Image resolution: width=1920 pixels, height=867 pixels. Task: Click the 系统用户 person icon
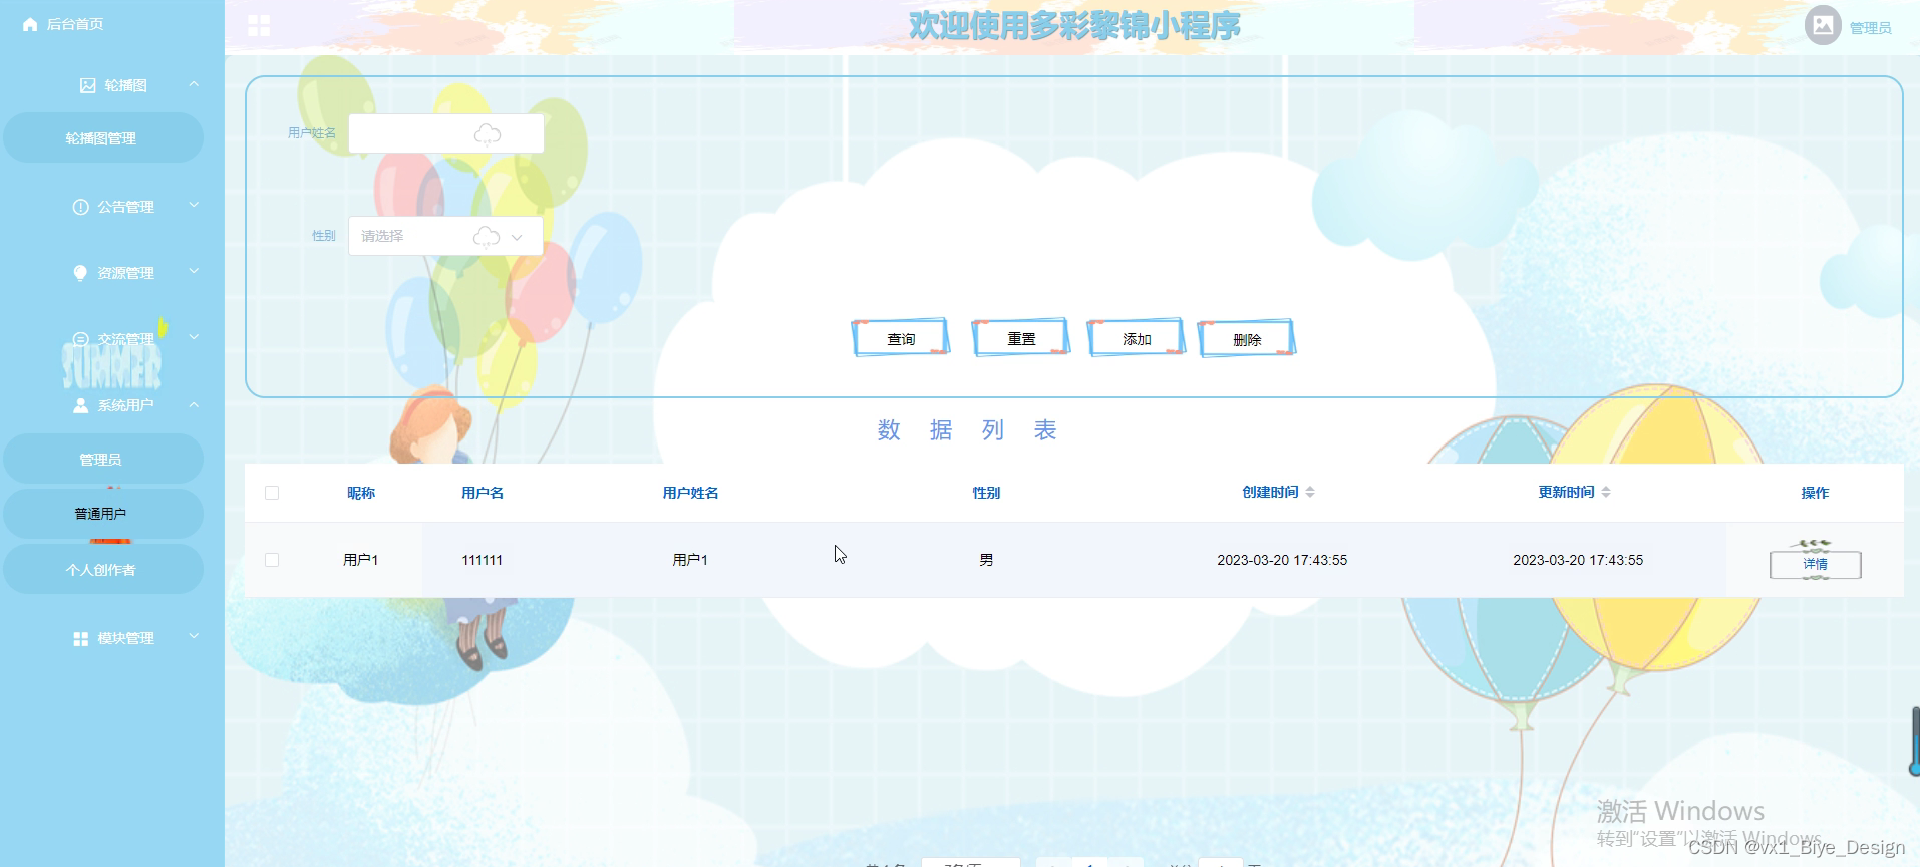point(81,405)
